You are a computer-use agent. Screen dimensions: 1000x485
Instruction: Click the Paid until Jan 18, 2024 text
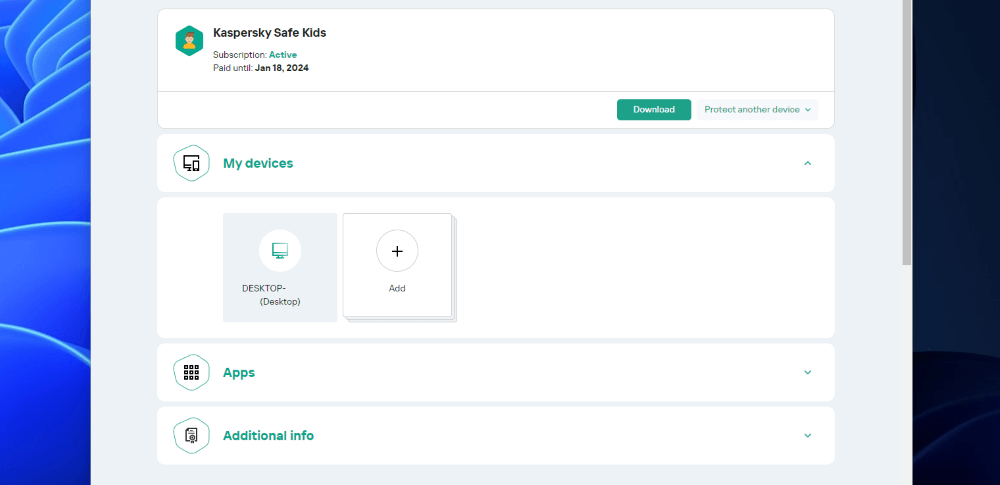261,68
